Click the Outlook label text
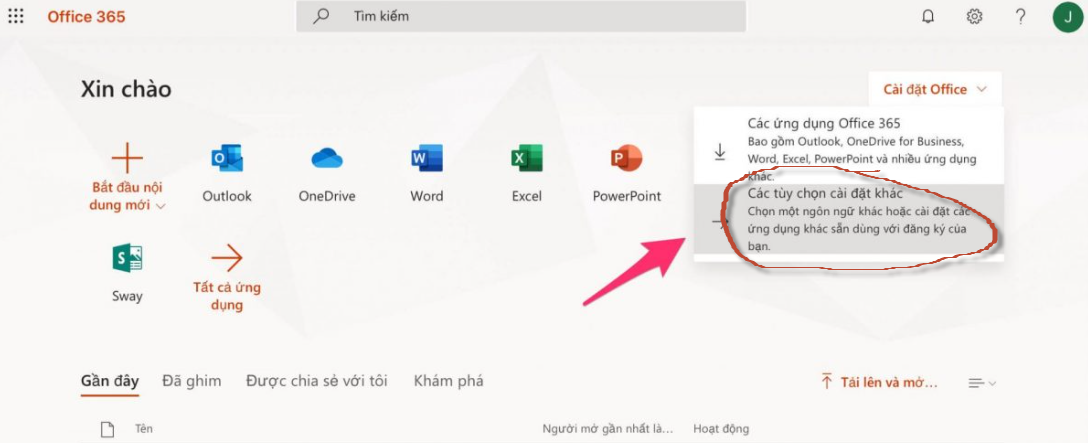Image resolution: width=1088 pixels, height=443 pixels. coord(227,197)
